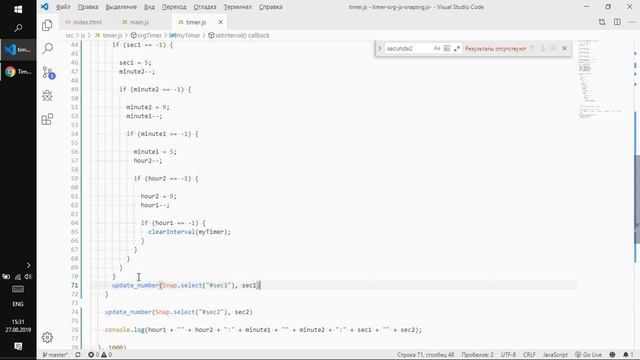Start Go Live server from status bar

tap(588, 355)
